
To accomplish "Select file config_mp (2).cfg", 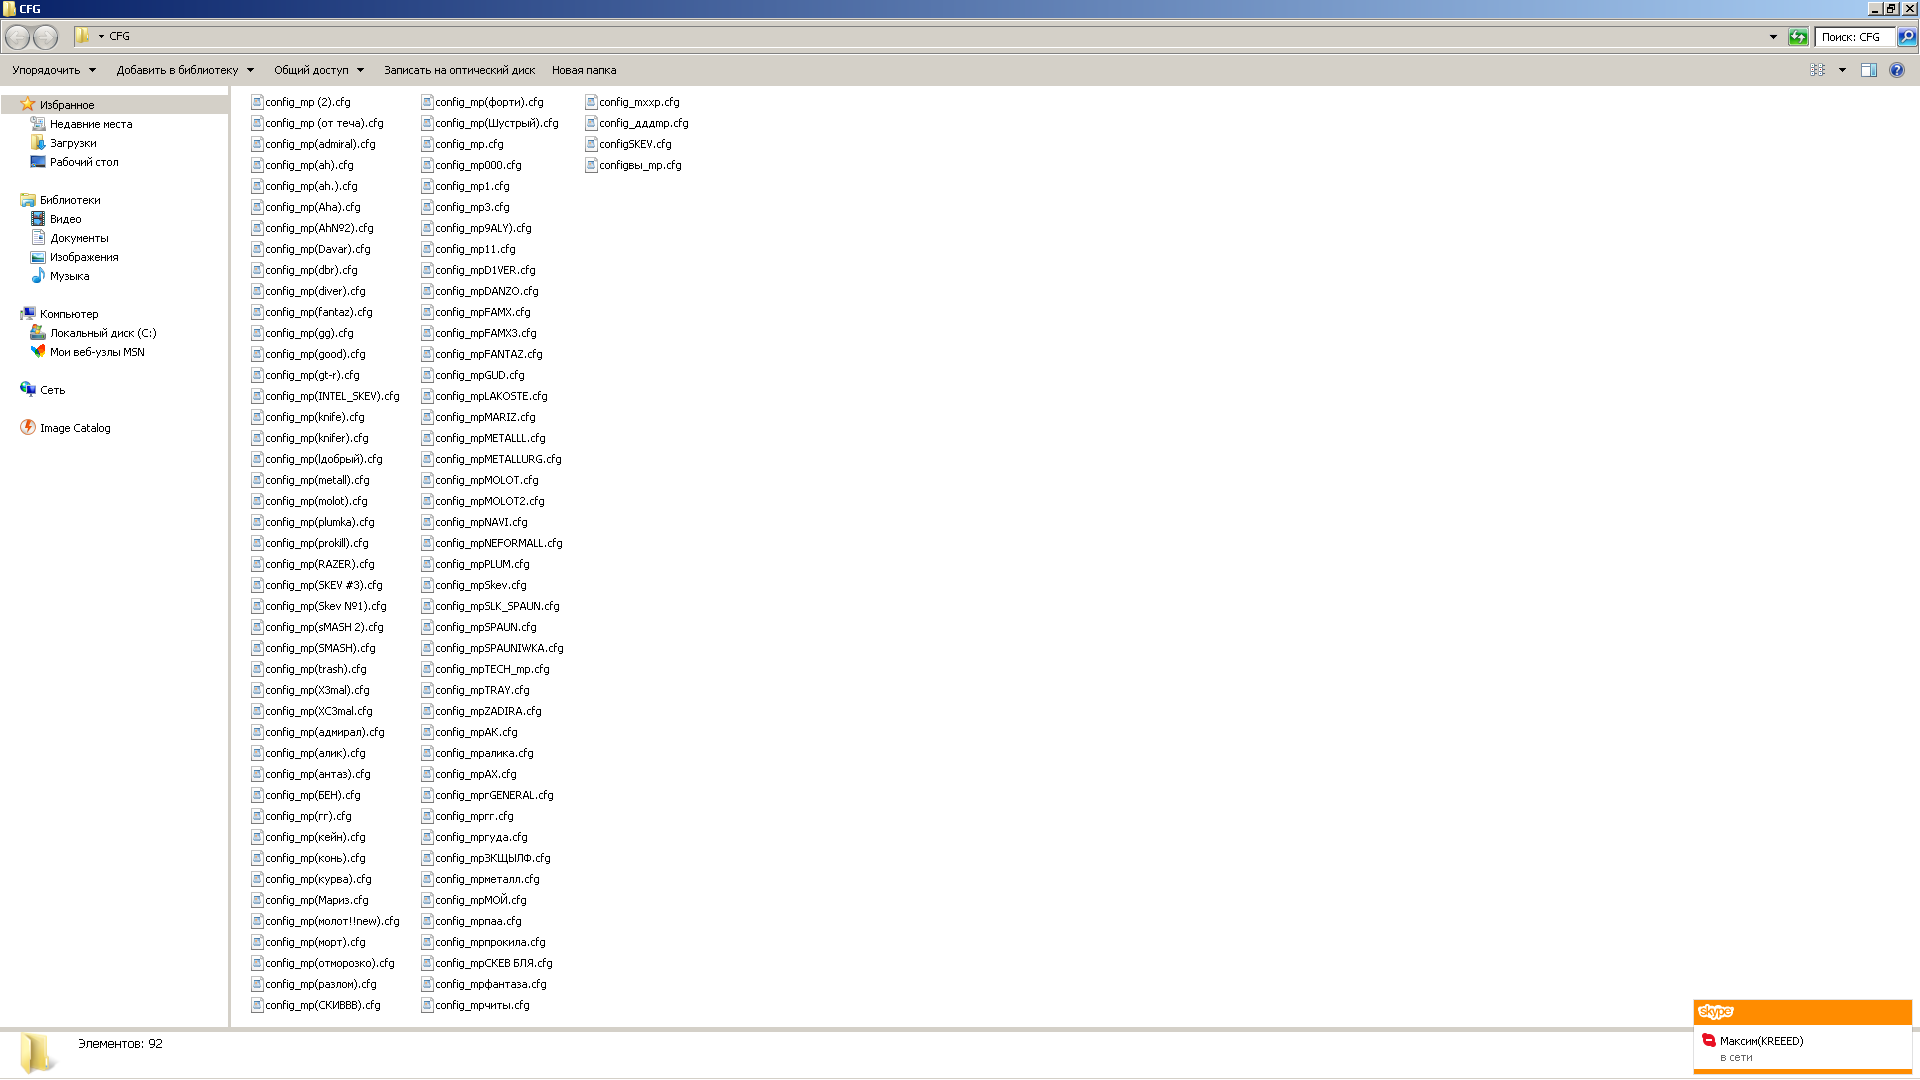I will (301, 102).
